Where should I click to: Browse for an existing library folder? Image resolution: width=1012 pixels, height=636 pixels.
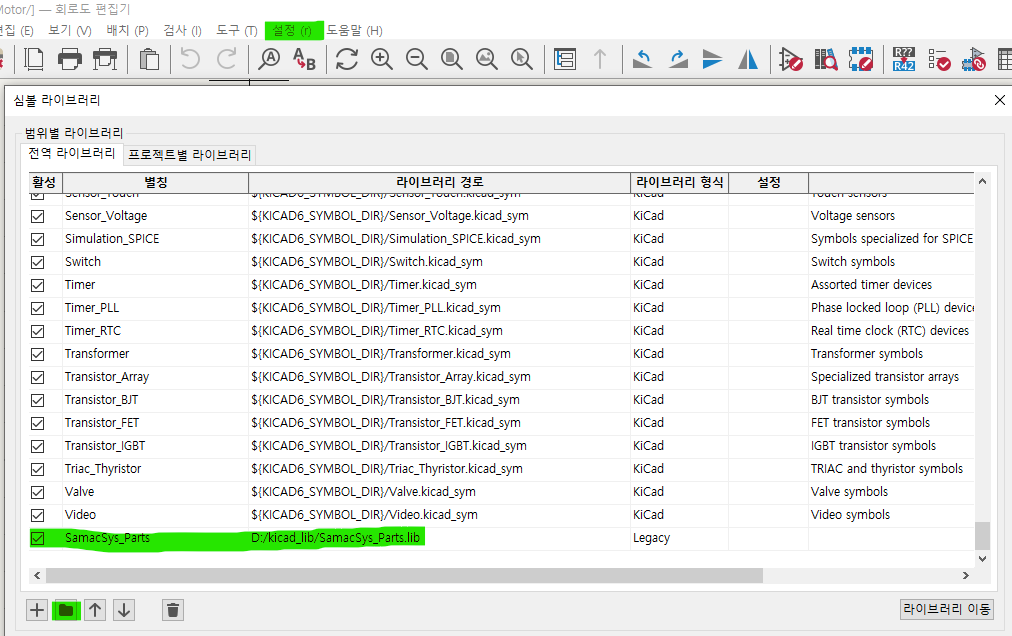coord(66,610)
